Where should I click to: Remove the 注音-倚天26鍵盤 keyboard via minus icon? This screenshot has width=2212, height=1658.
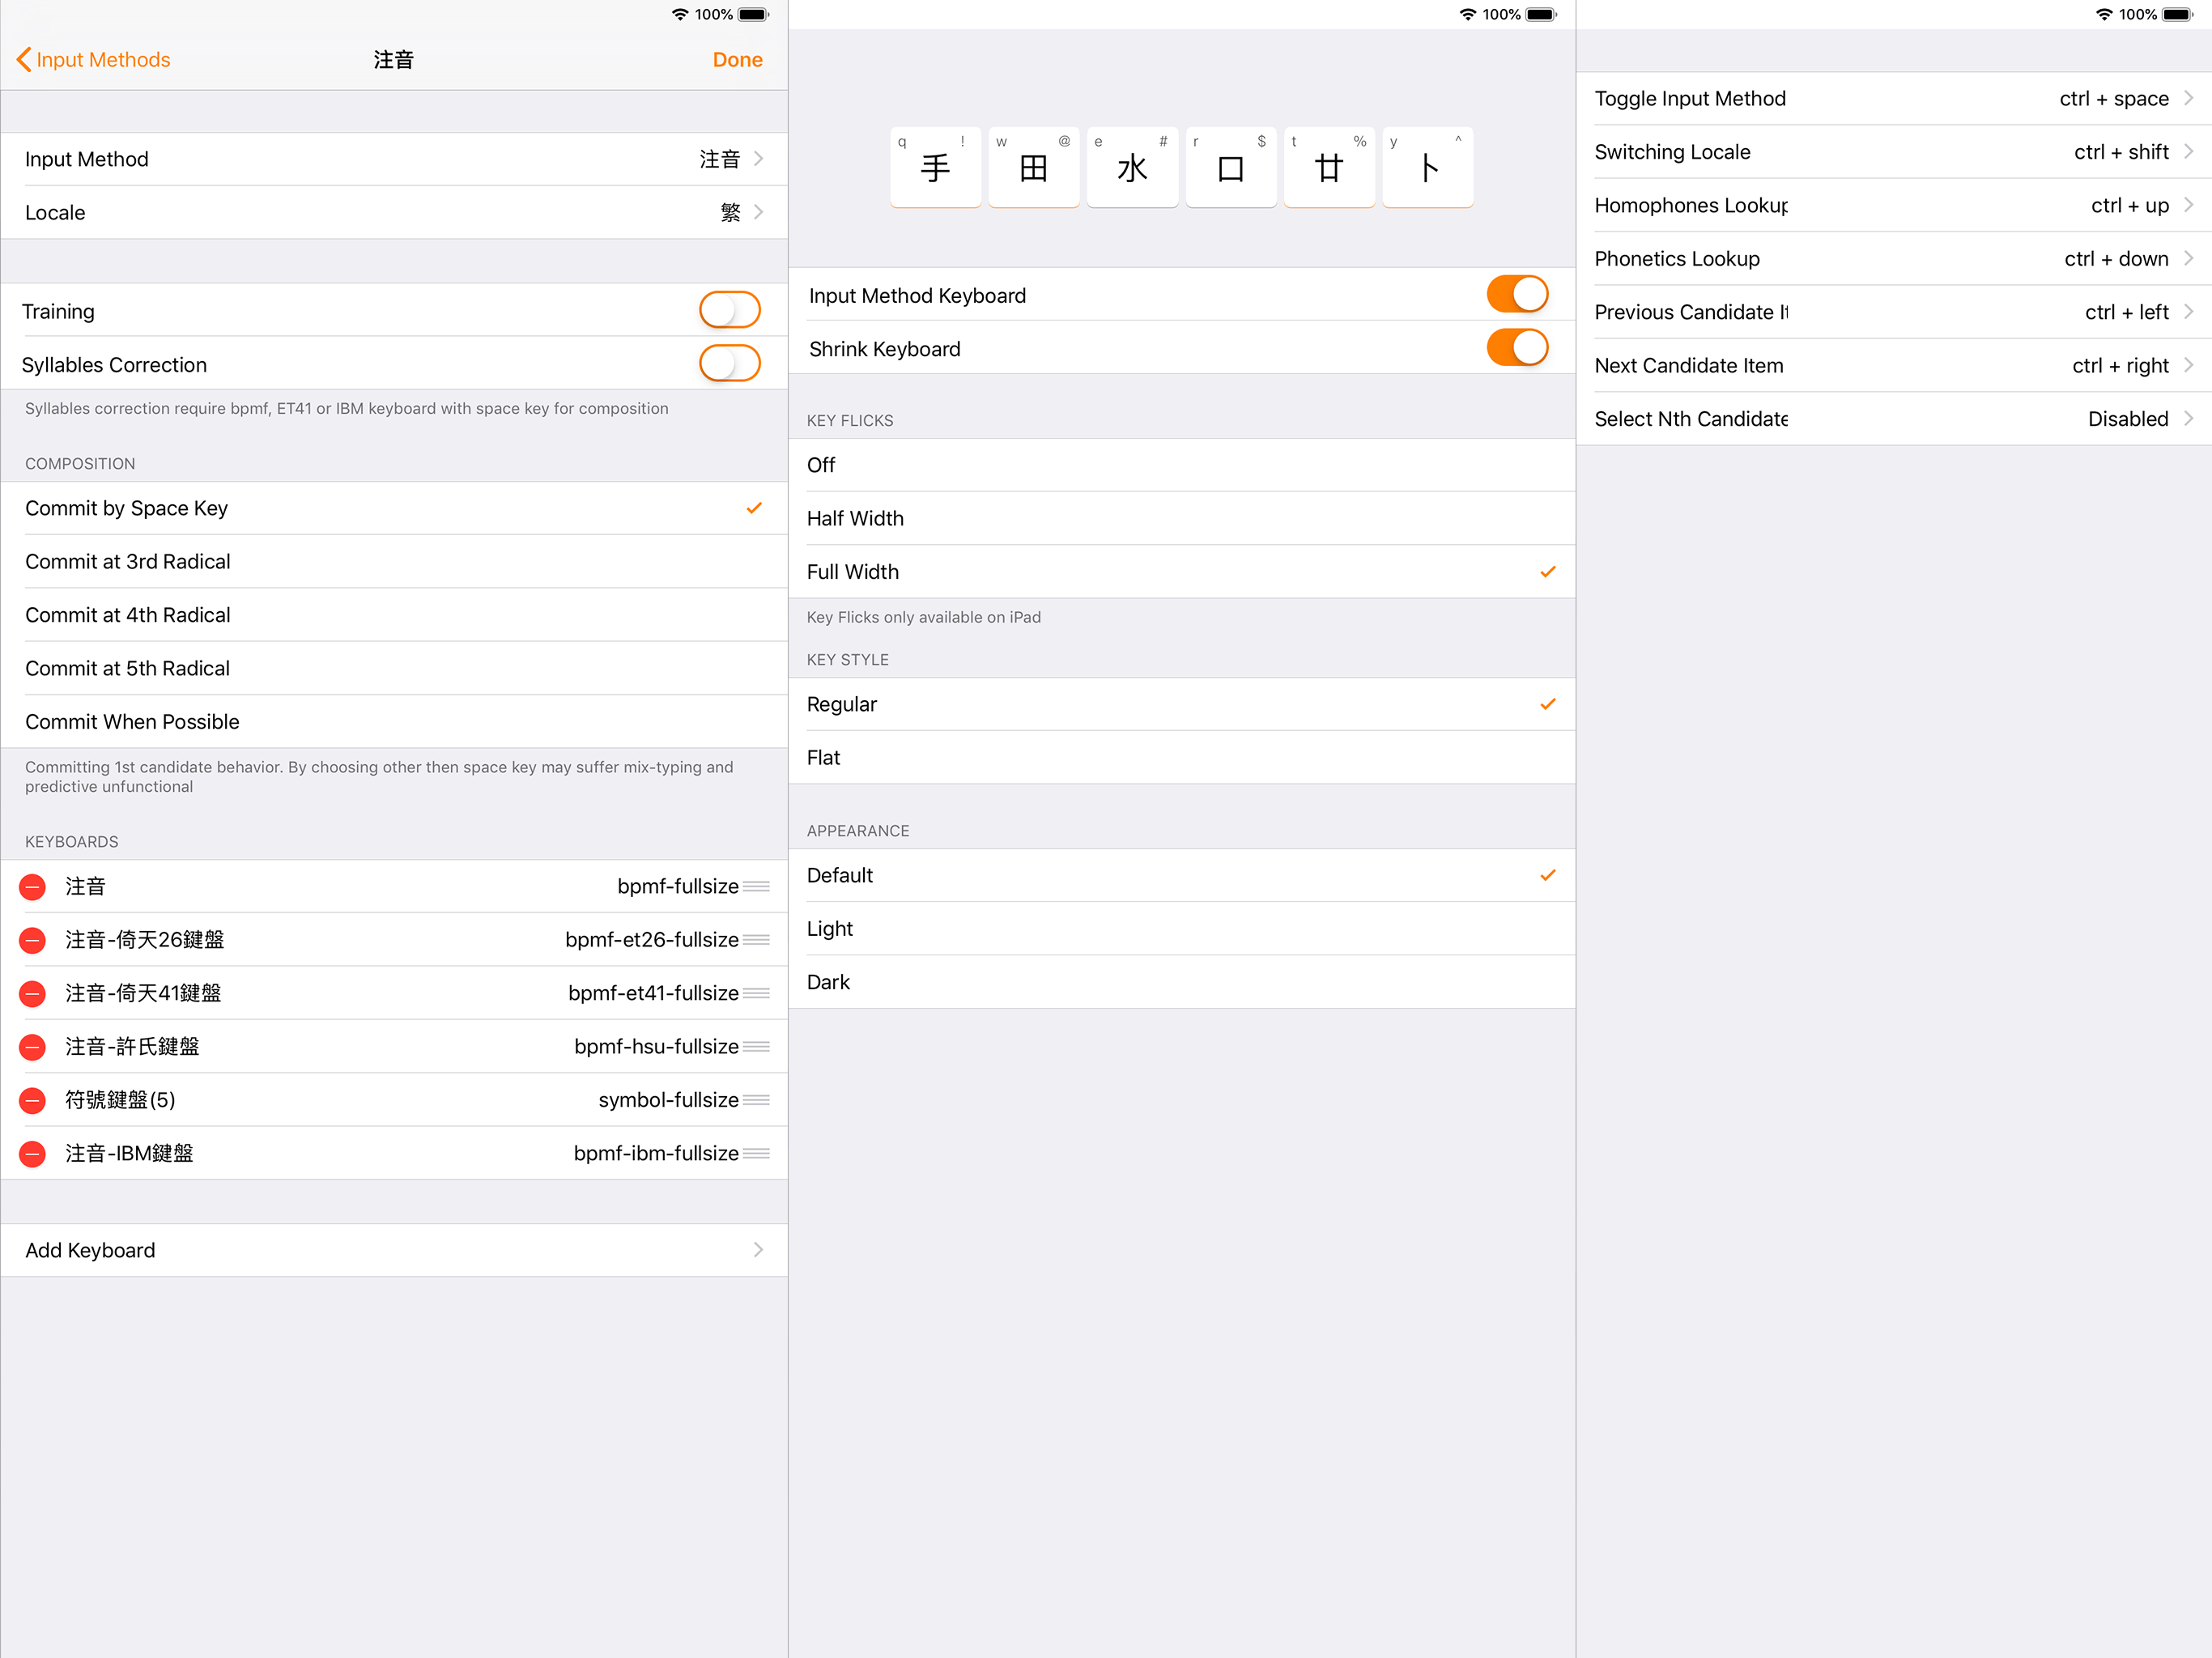tap(33, 940)
